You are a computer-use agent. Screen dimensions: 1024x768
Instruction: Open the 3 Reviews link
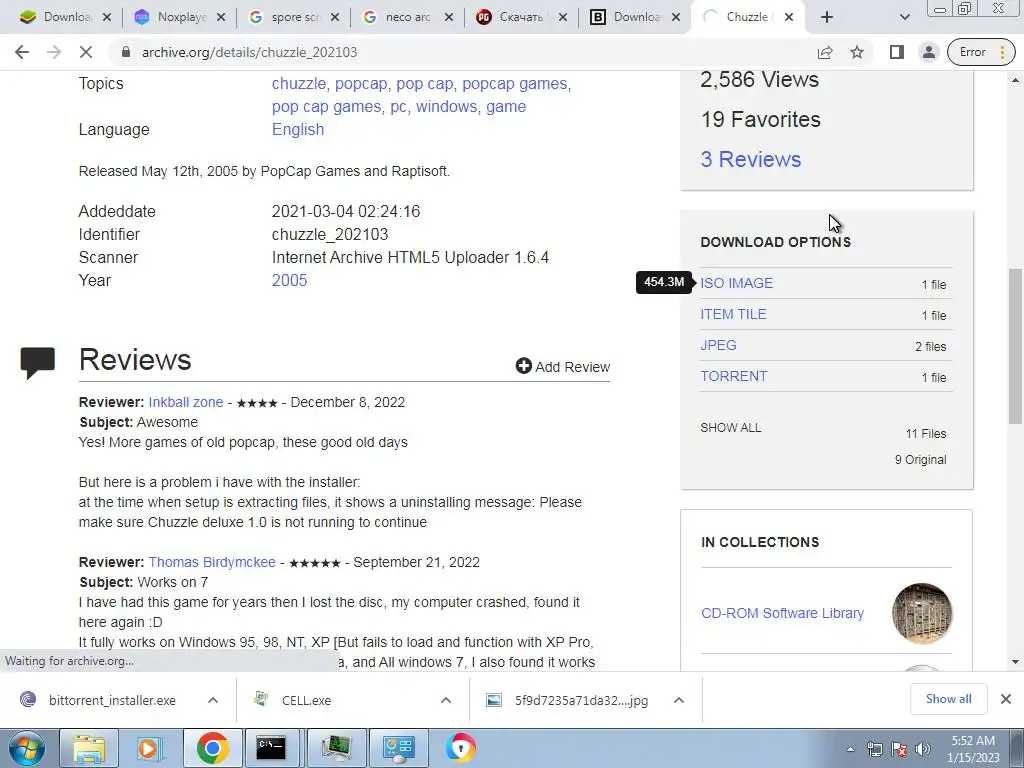click(x=750, y=159)
